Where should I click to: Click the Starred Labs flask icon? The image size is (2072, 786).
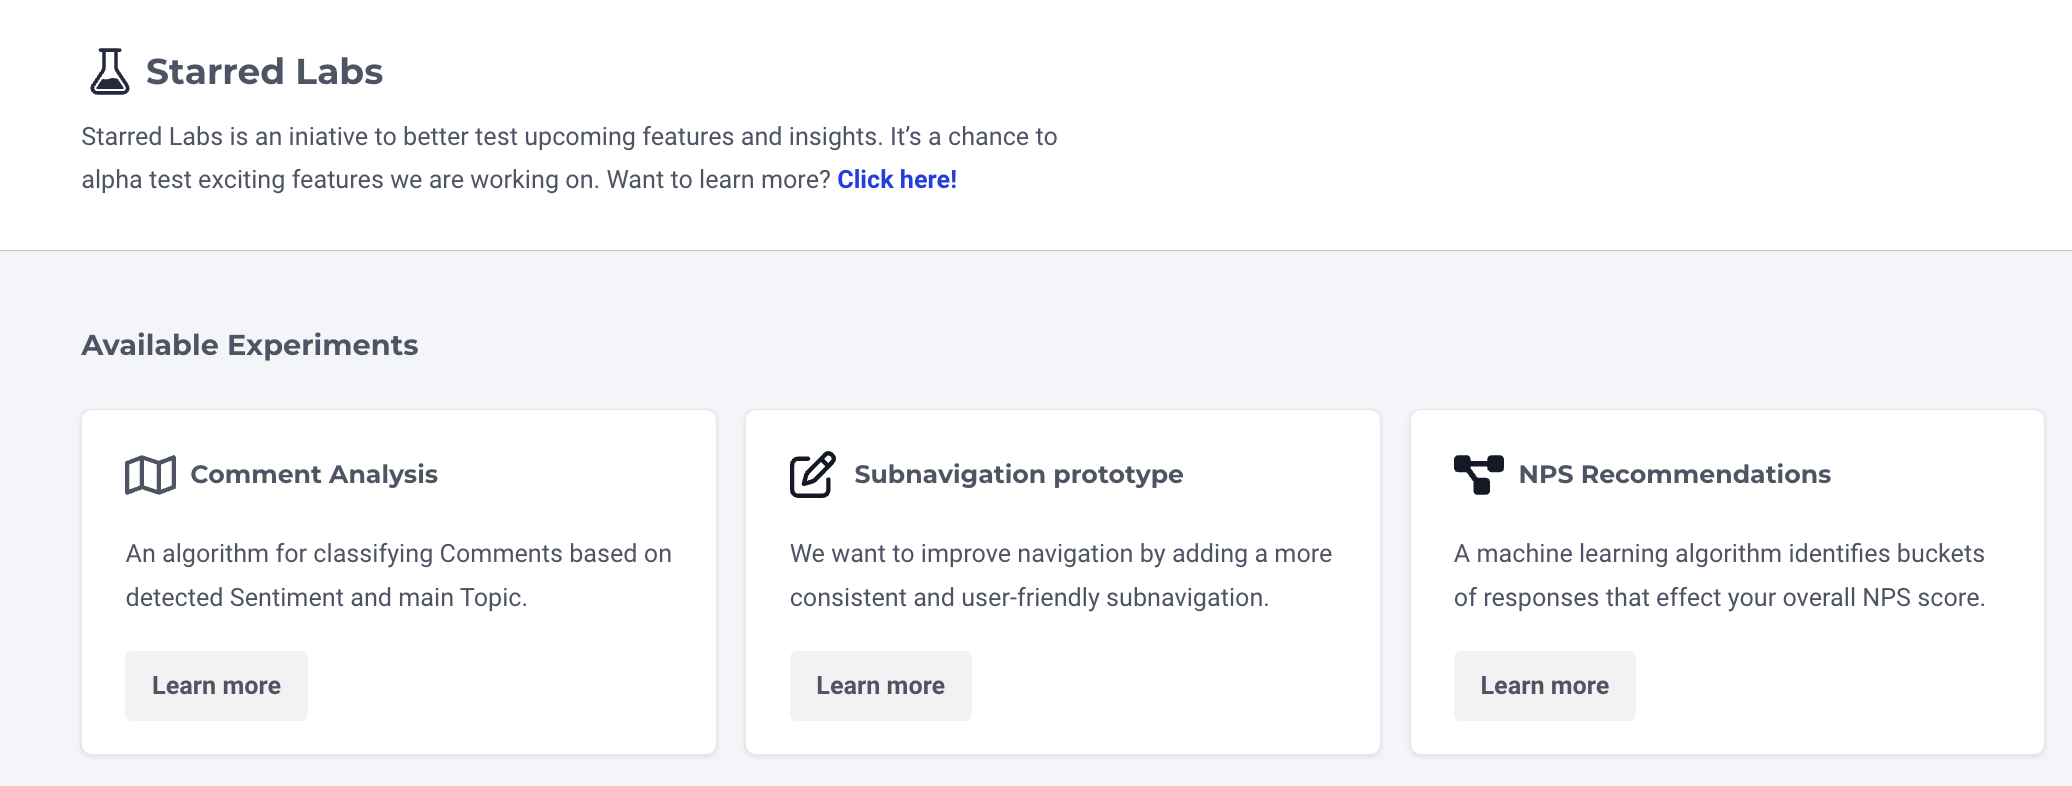(109, 72)
